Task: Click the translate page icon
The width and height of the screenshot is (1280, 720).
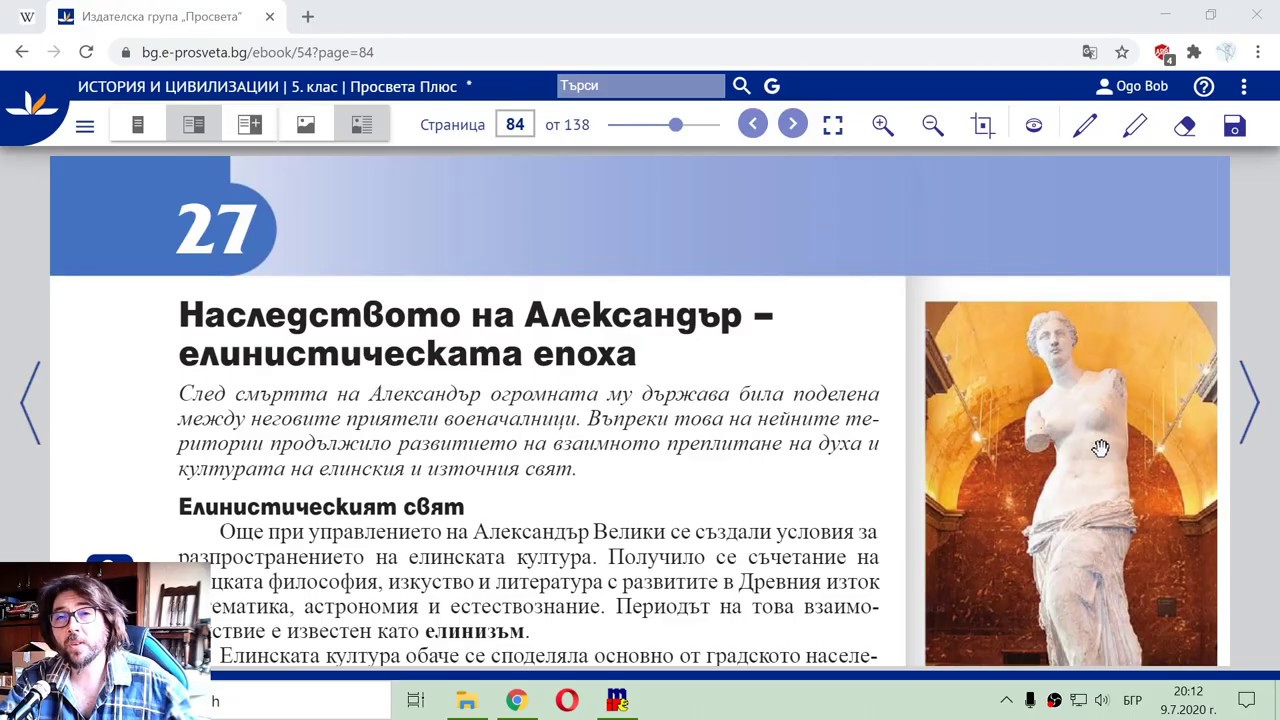Action: [1090, 52]
